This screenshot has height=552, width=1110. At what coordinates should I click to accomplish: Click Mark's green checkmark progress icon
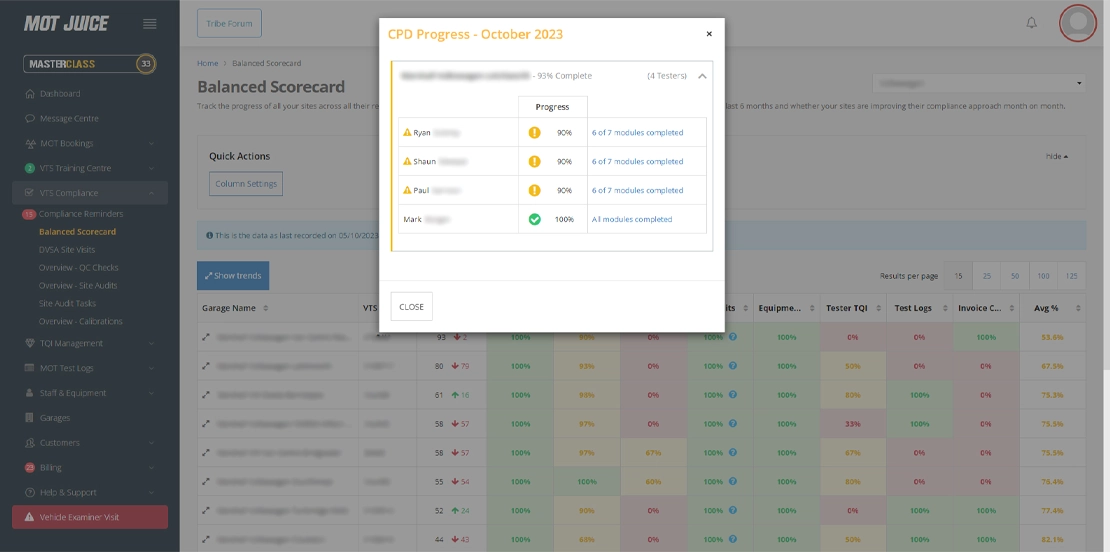(x=534, y=219)
